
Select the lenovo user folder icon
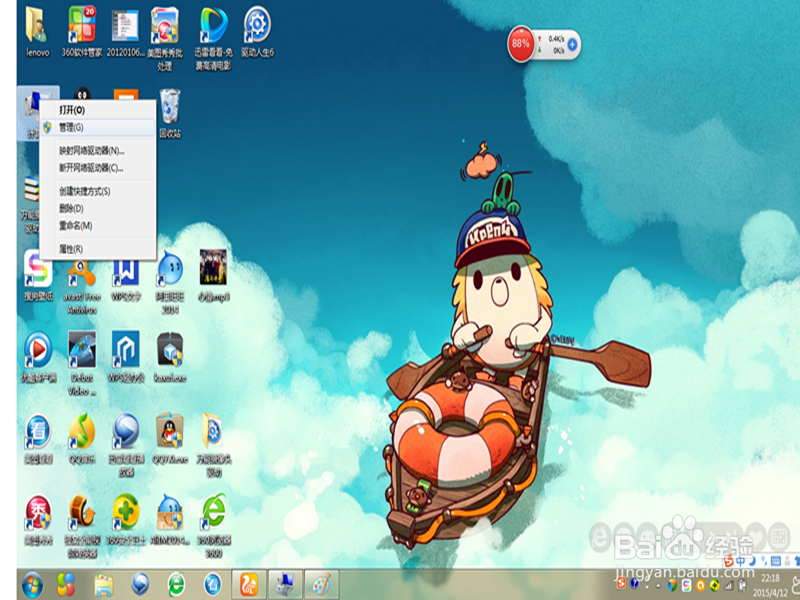pyautogui.click(x=38, y=32)
